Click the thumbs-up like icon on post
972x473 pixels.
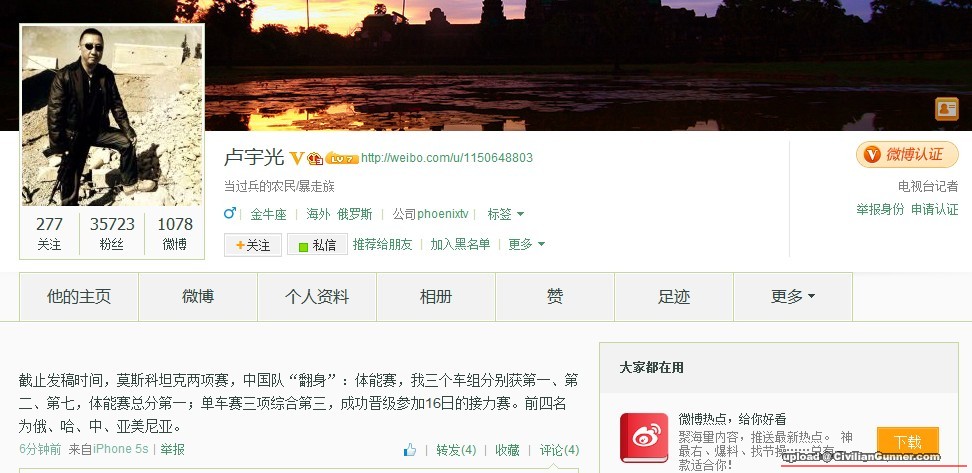point(410,450)
